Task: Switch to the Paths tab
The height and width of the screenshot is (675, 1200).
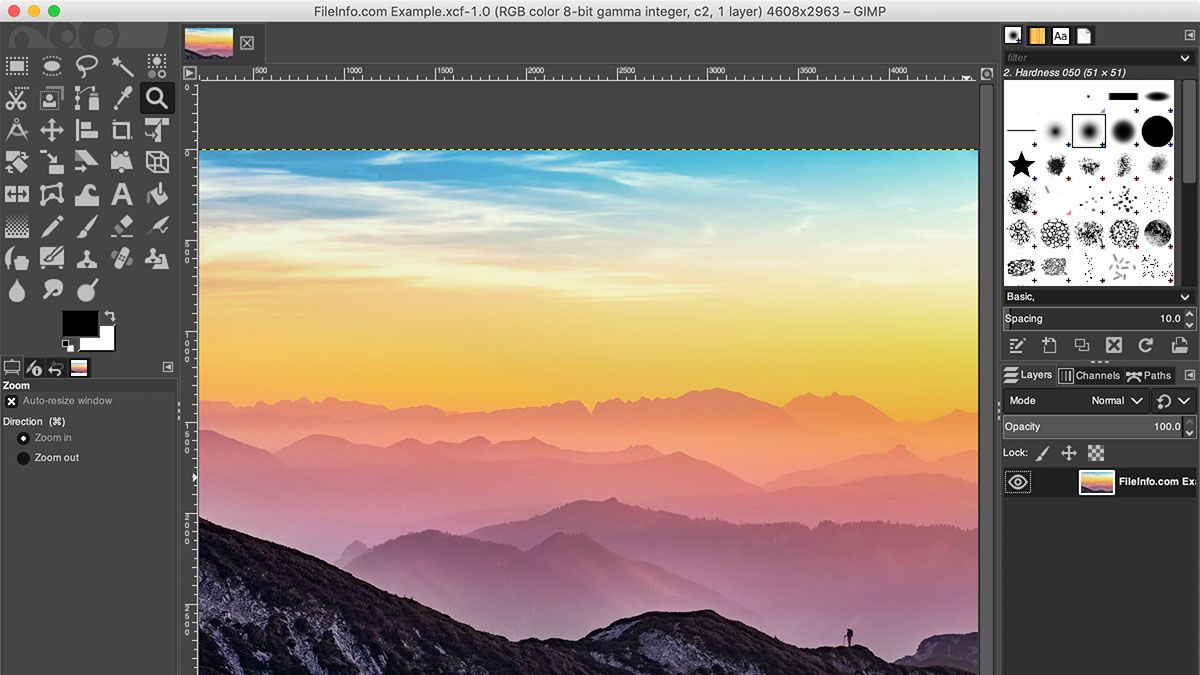Action: pos(1148,376)
